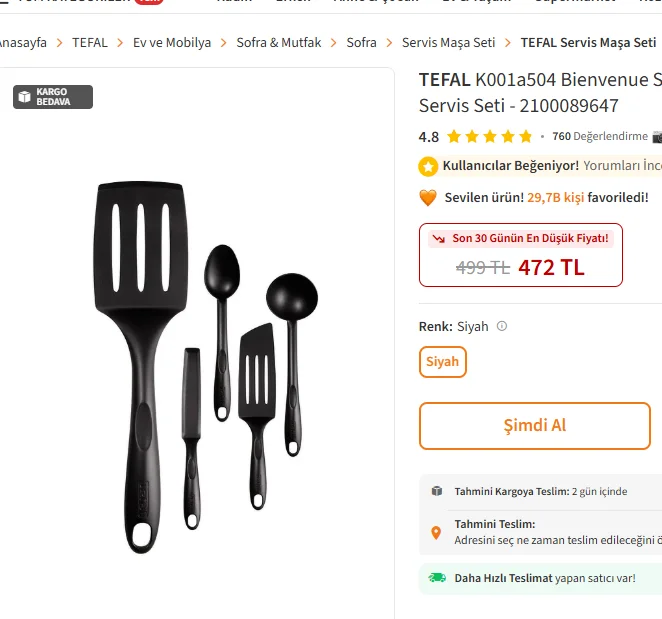Image resolution: width=662 pixels, height=619 pixels.
Task: Click the Kargo Bedava box icon
Action: [x=24, y=97]
